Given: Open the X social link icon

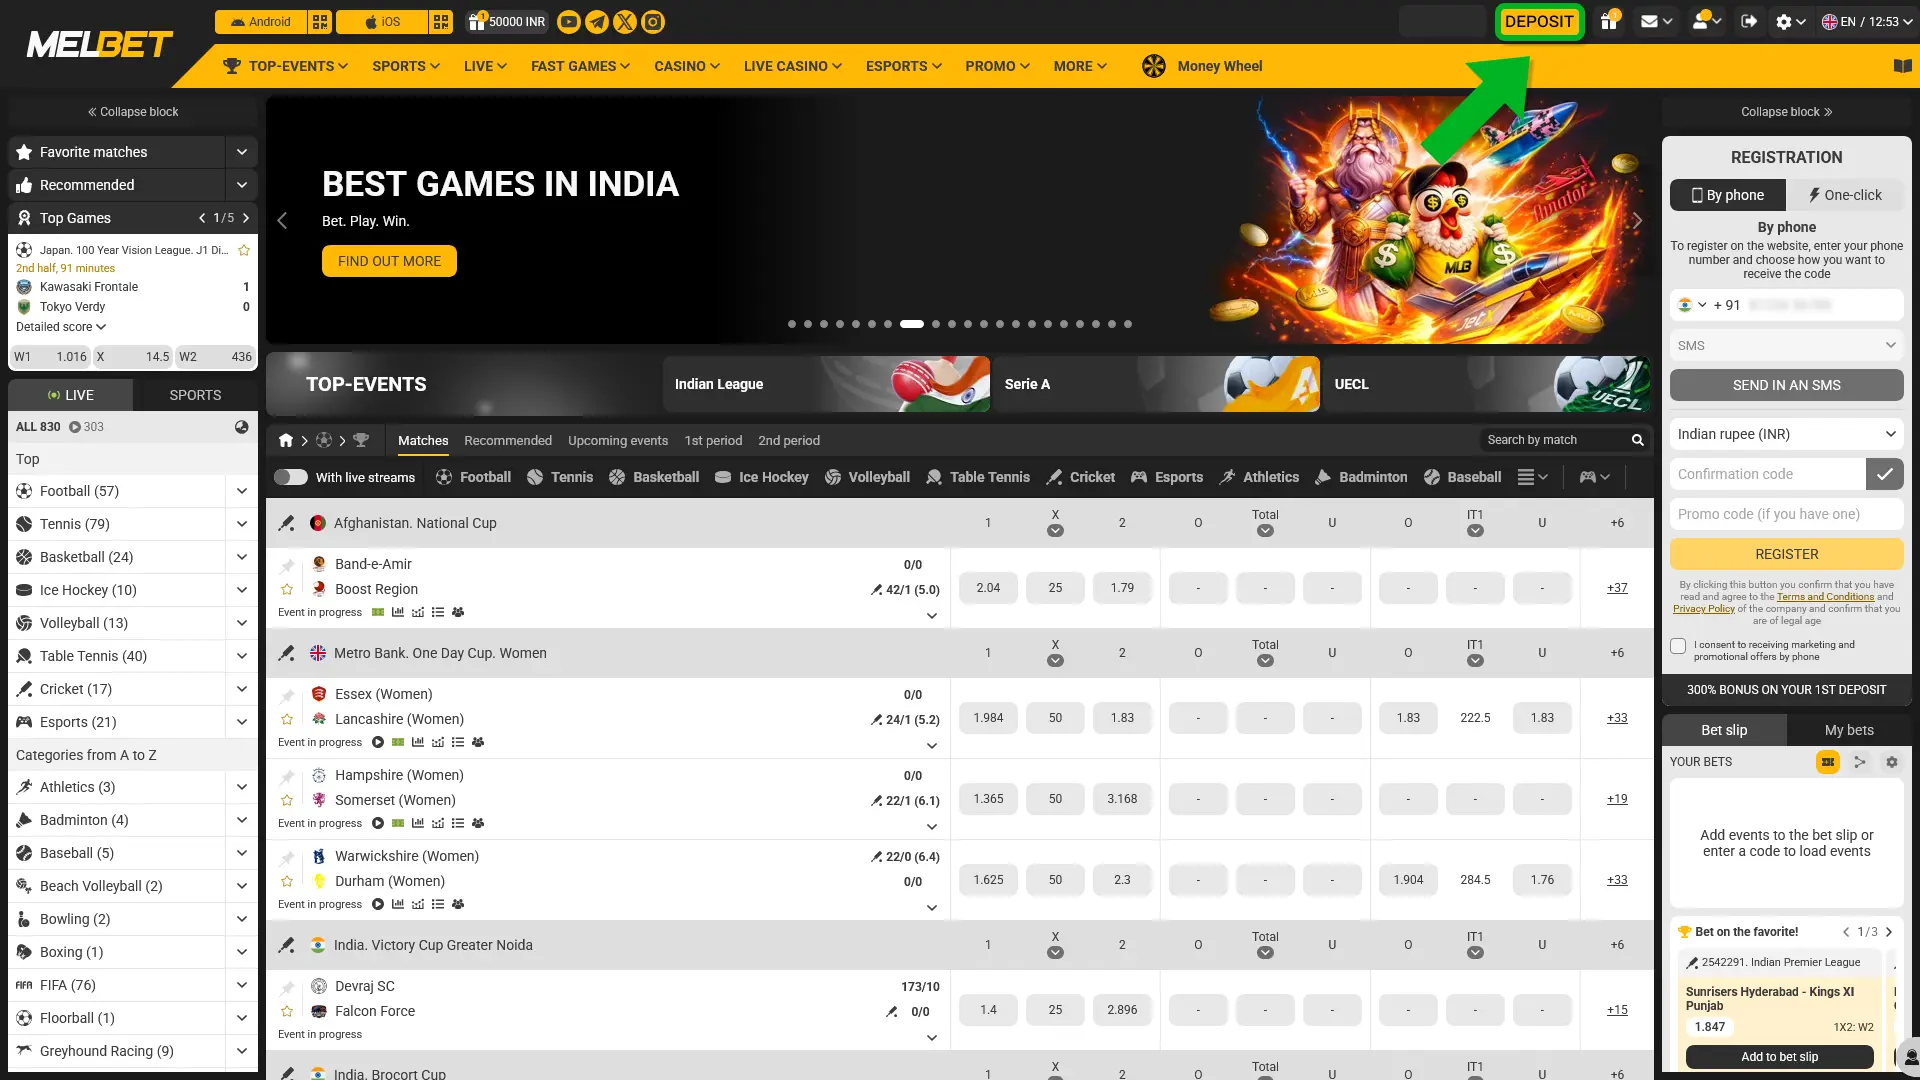Looking at the screenshot, I should click(x=625, y=22).
